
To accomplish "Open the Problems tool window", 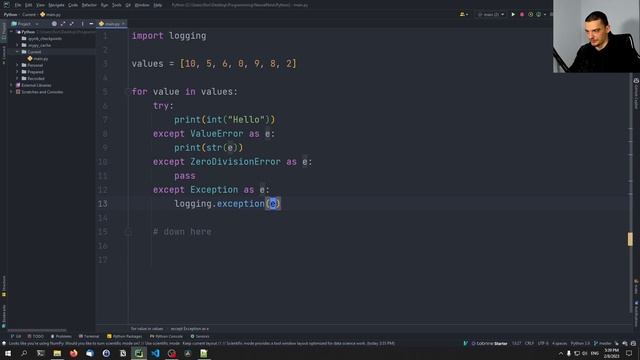I will pos(61,336).
